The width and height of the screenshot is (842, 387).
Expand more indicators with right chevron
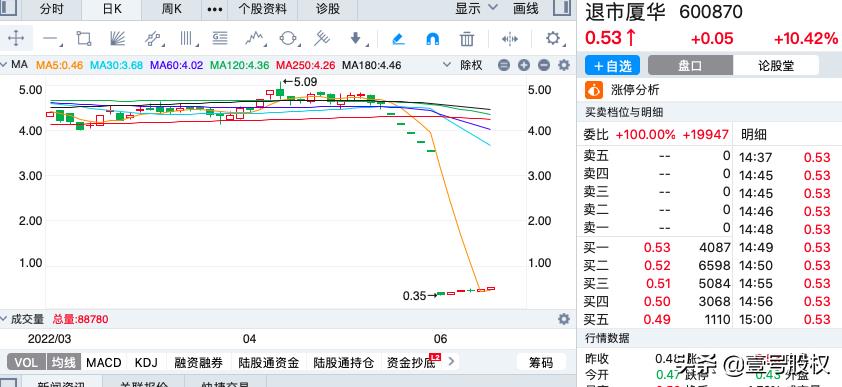(x=451, y=362)
